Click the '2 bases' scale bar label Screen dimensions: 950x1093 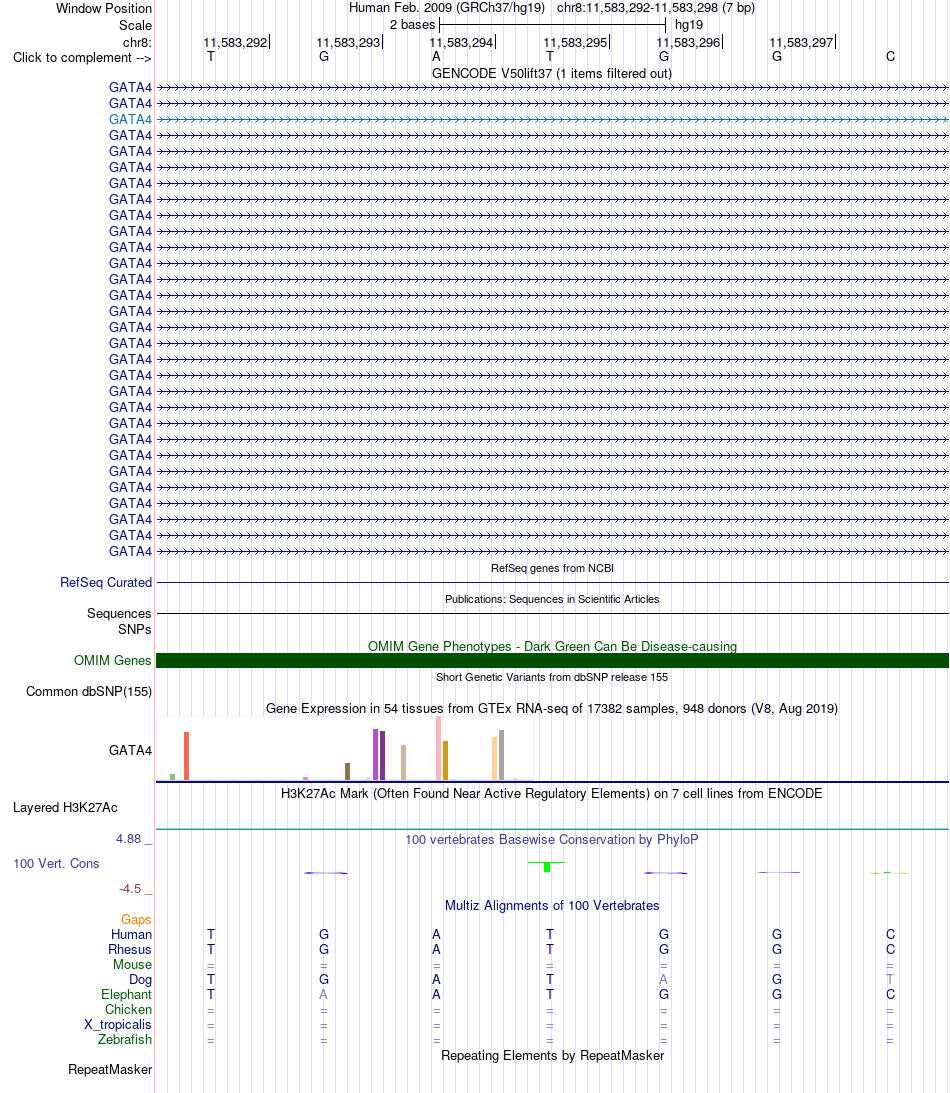[x=412, y=24]
